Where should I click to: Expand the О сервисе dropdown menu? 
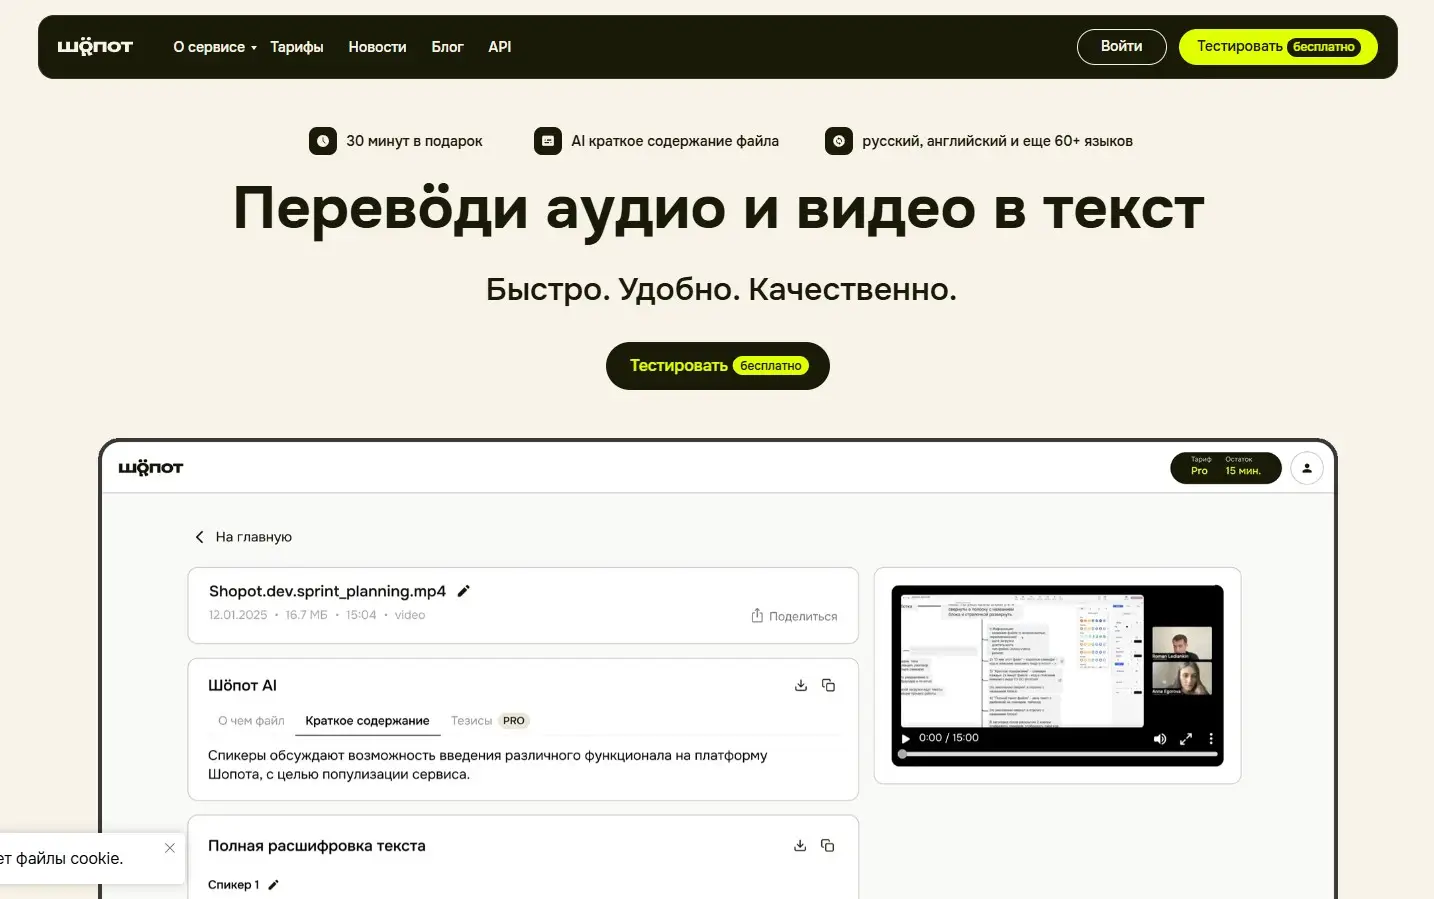point(214,47)
